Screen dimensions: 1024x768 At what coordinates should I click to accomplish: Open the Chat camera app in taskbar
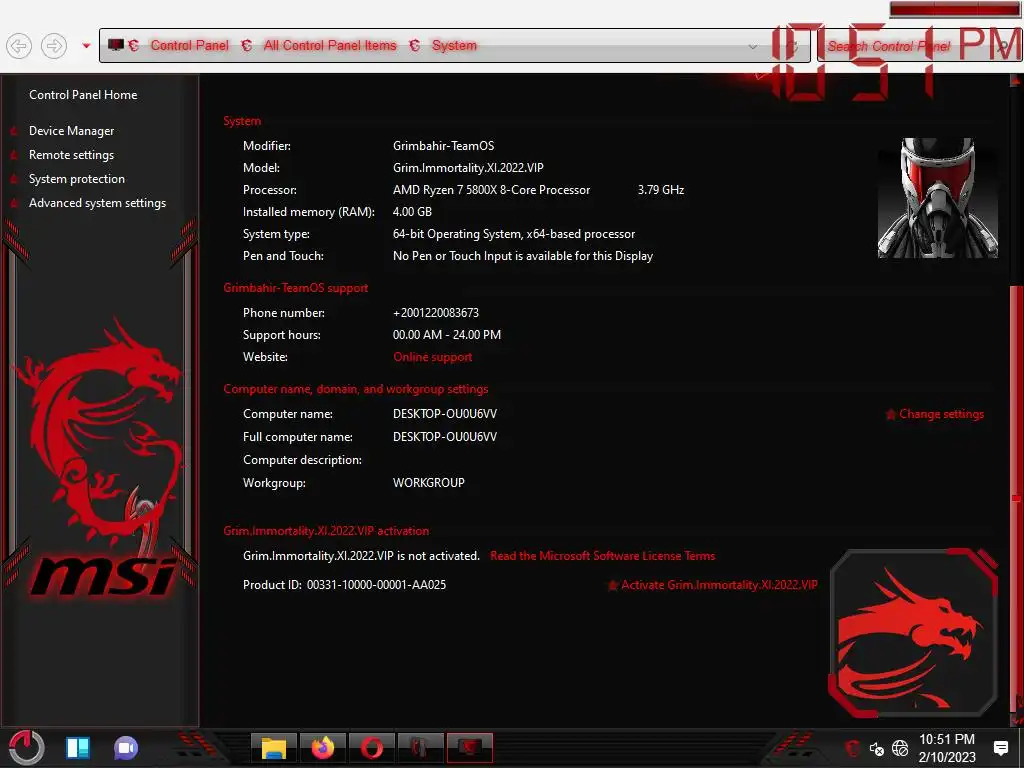[126, 748]
